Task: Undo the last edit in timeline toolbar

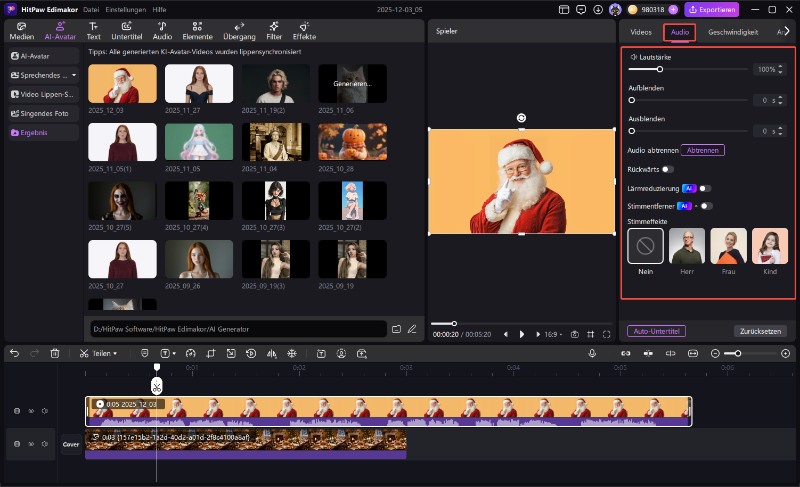Action: [x=14, y=353]
